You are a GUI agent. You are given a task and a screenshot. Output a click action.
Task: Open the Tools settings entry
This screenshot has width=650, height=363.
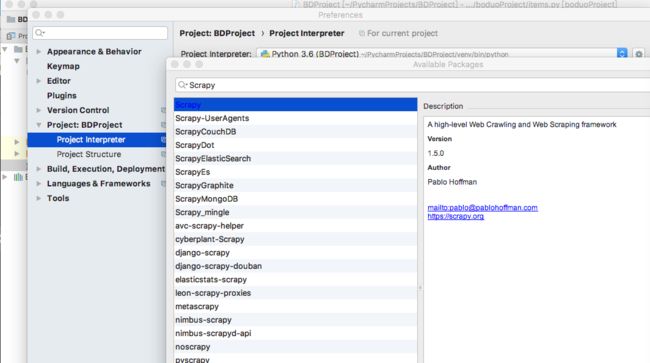point(58,198)
